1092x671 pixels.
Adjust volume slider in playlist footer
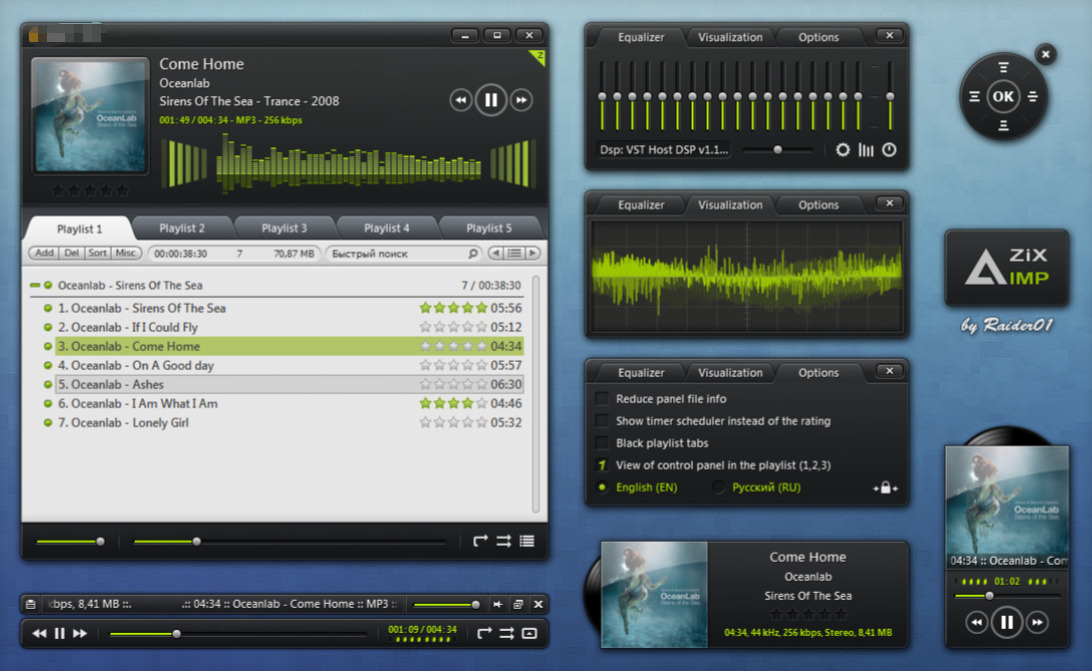click(x=70, y=541)
